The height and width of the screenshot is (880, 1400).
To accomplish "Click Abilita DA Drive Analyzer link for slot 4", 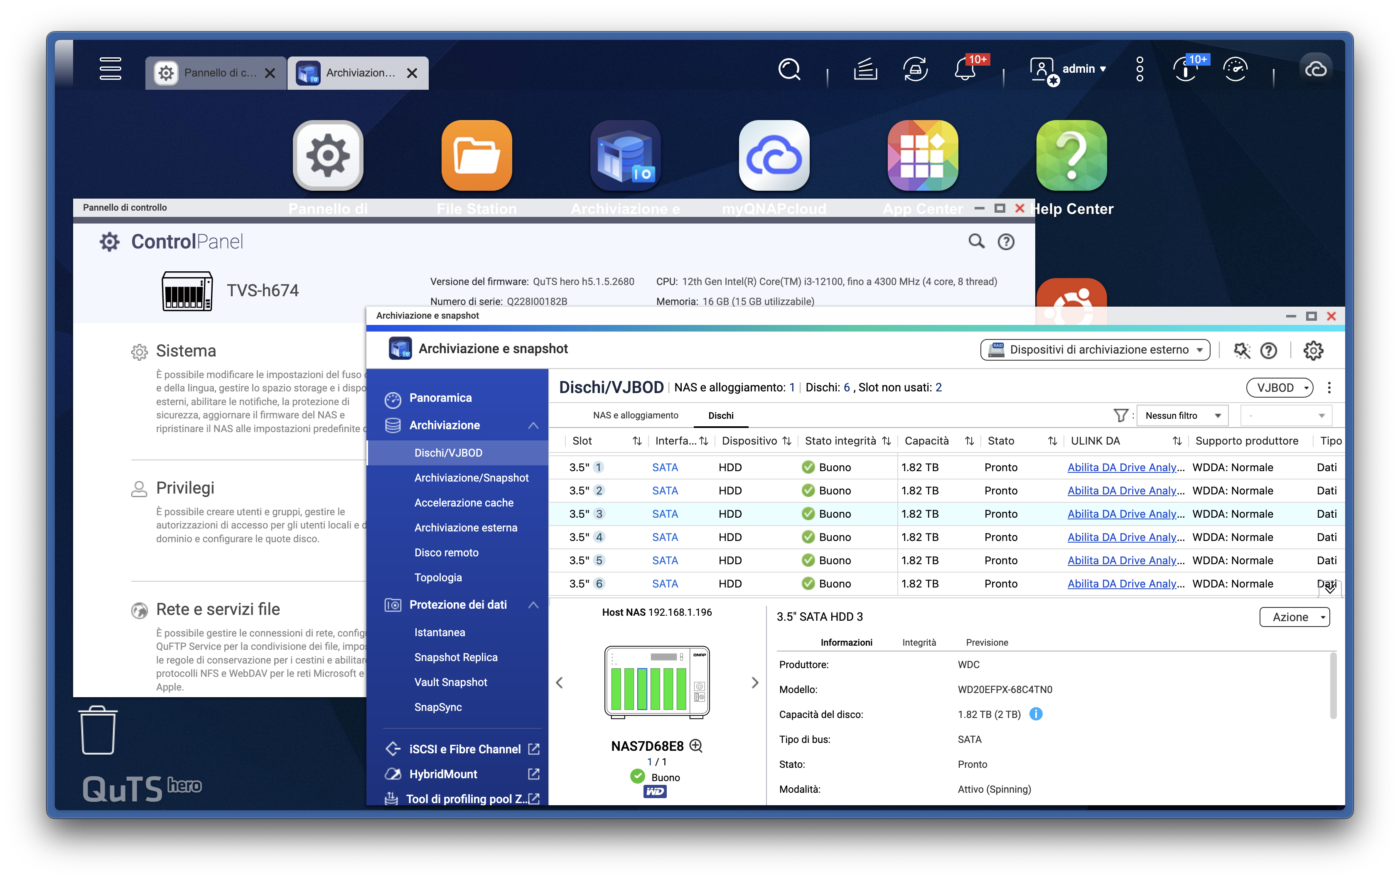I will click(1126, 537).
